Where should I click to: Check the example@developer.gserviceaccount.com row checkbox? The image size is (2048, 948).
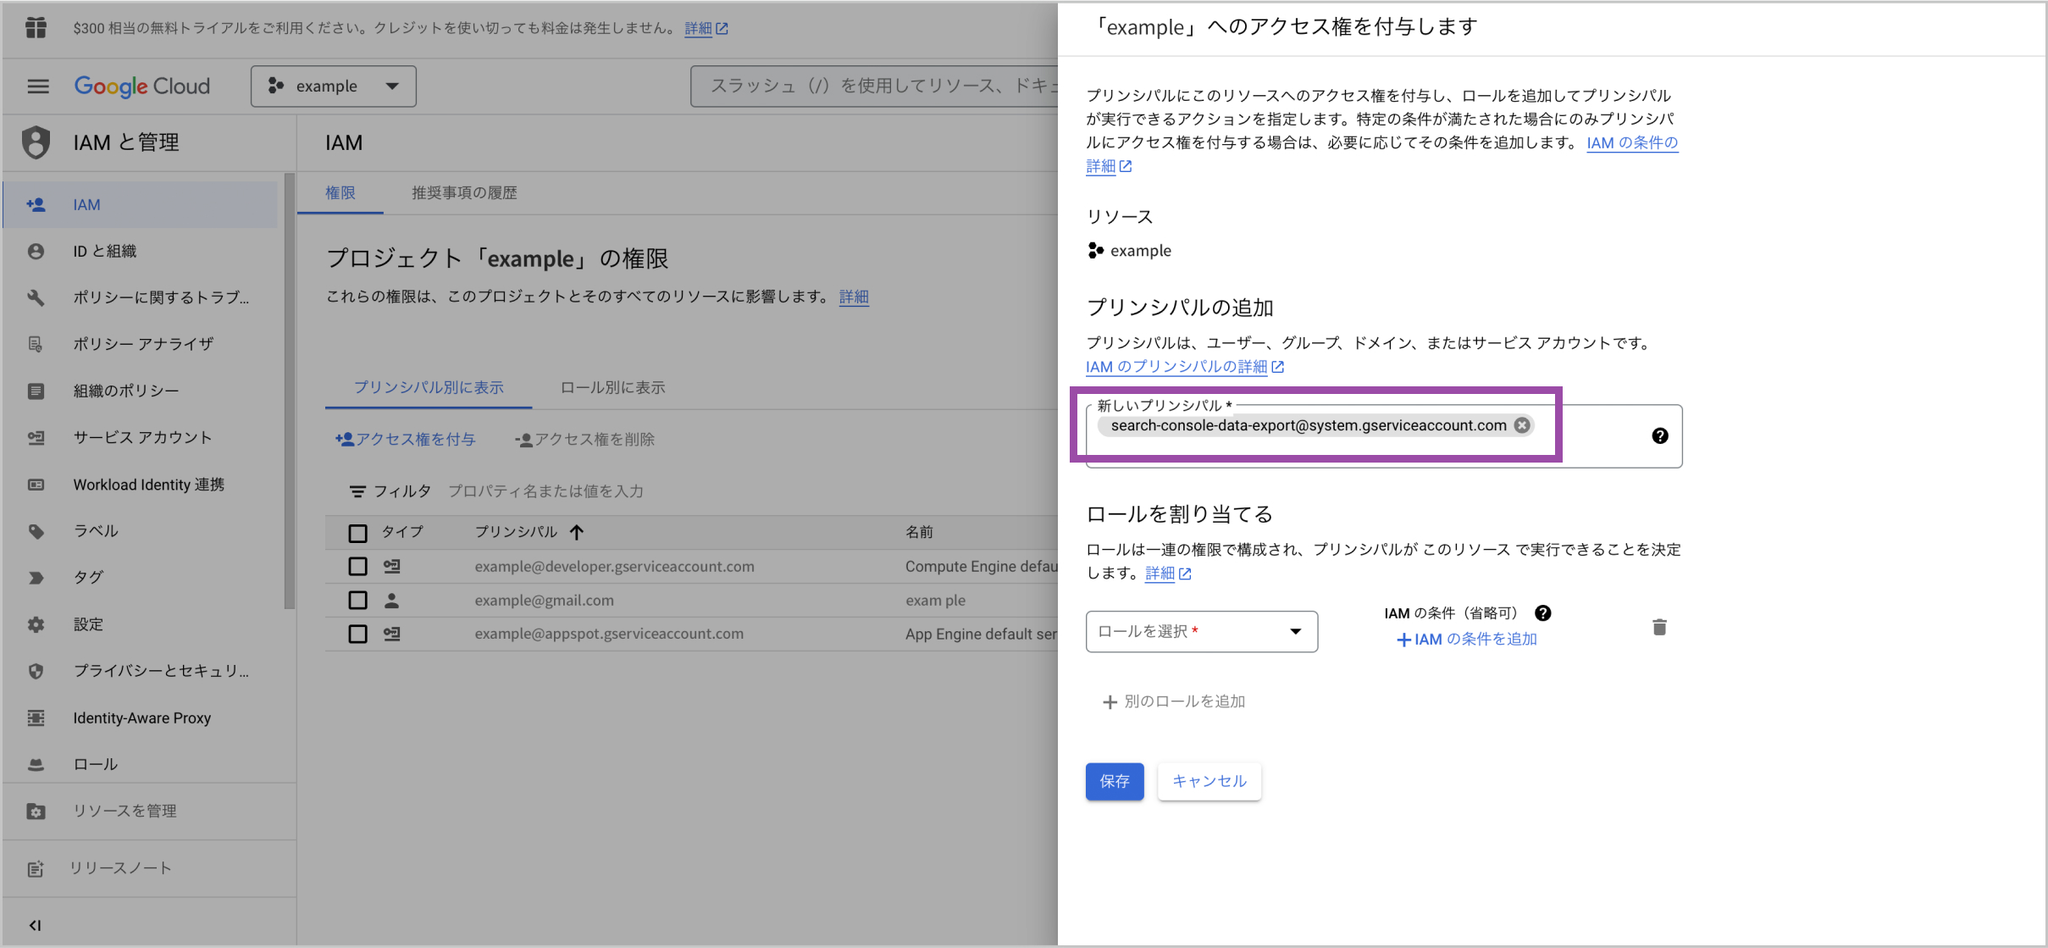pos(357,566)
